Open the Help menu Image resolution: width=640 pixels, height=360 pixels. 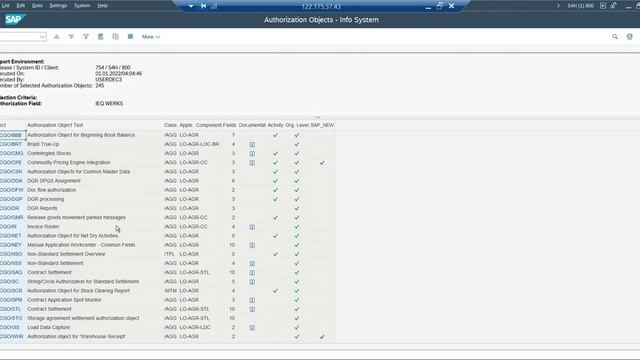coord(102,6)
